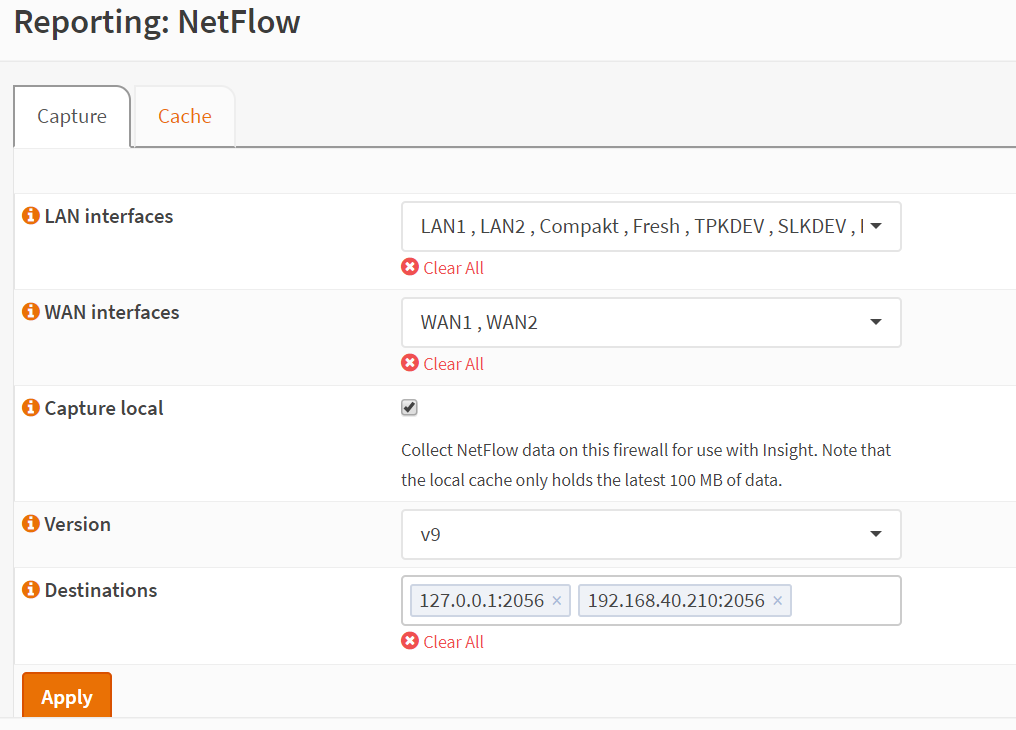
Task: Click the red X icon next to WAN Clear All
Action: 409,363
